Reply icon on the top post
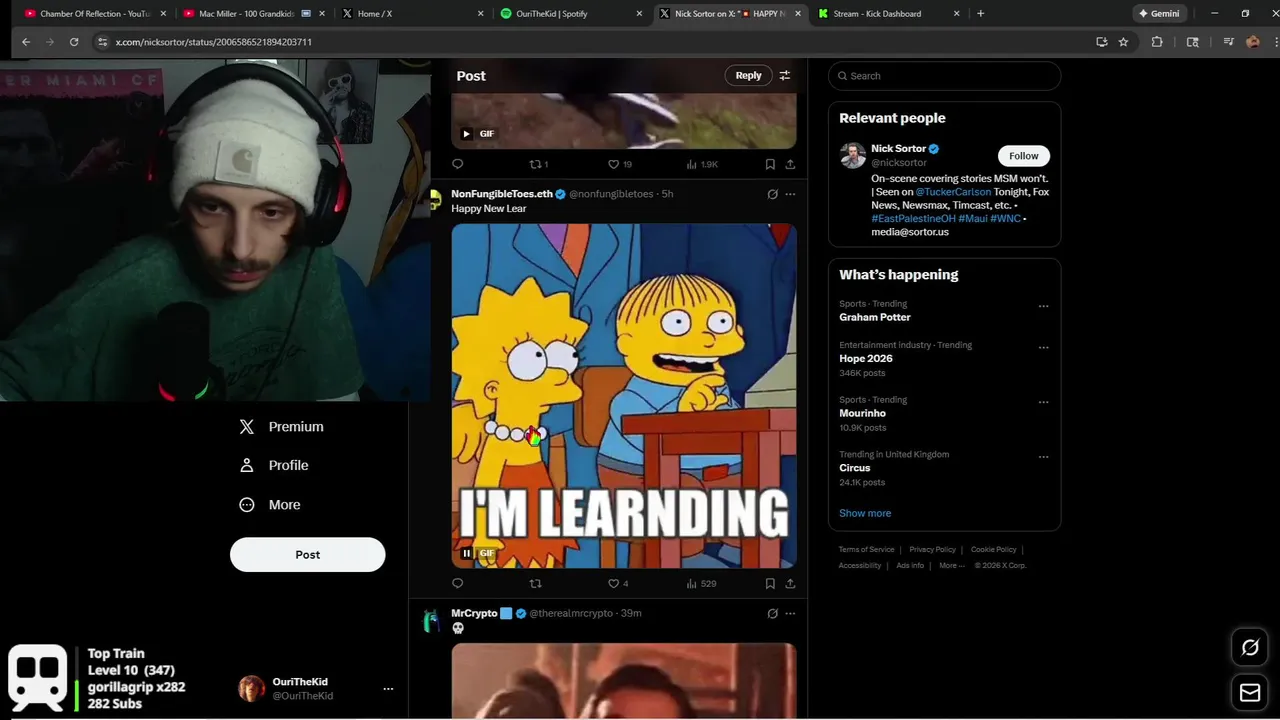1280x720 pixels. pyautogui.click(x=458, y=164)
